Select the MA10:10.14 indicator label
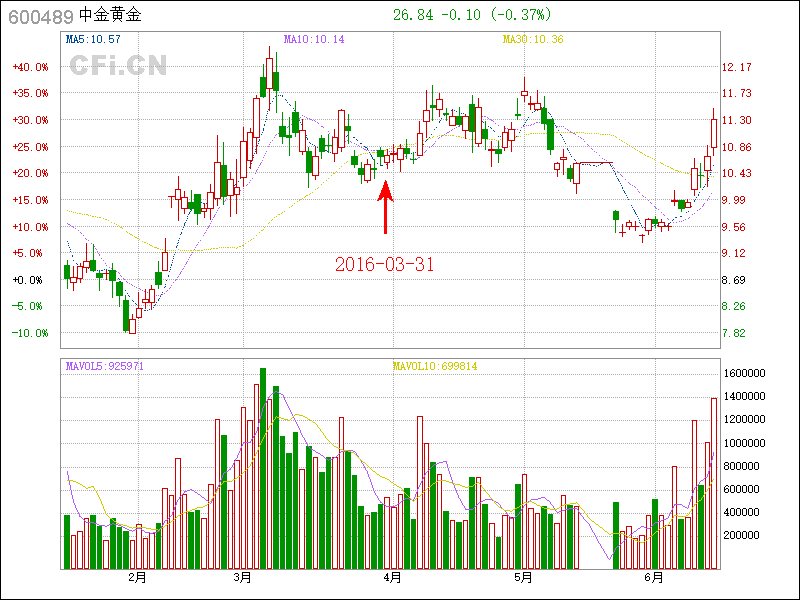The width and height of the screenshot is (800, 600). pyautogui.click(x=314, y=39)
